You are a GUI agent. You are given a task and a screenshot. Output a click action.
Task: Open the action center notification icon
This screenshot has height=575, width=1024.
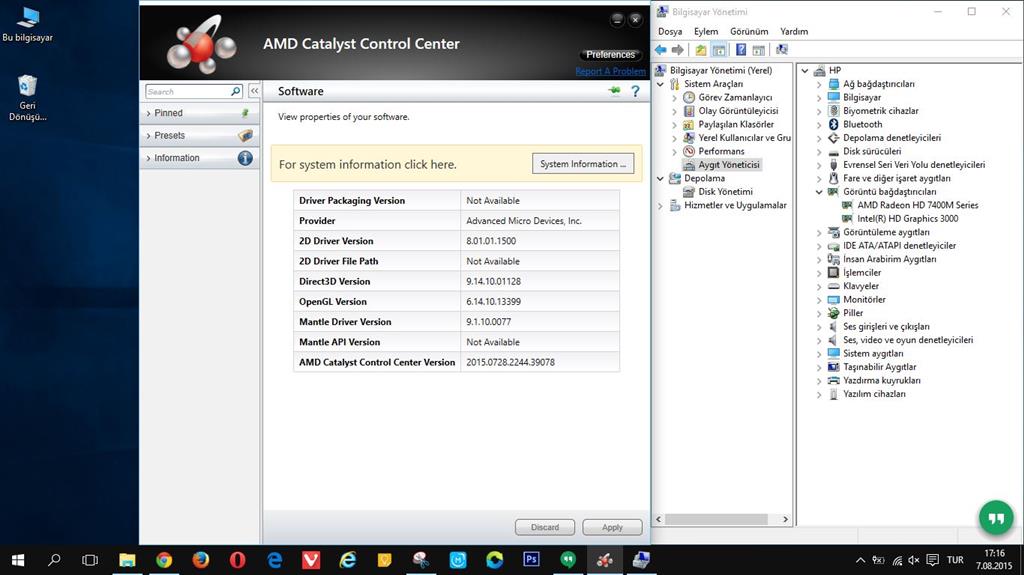933,561
